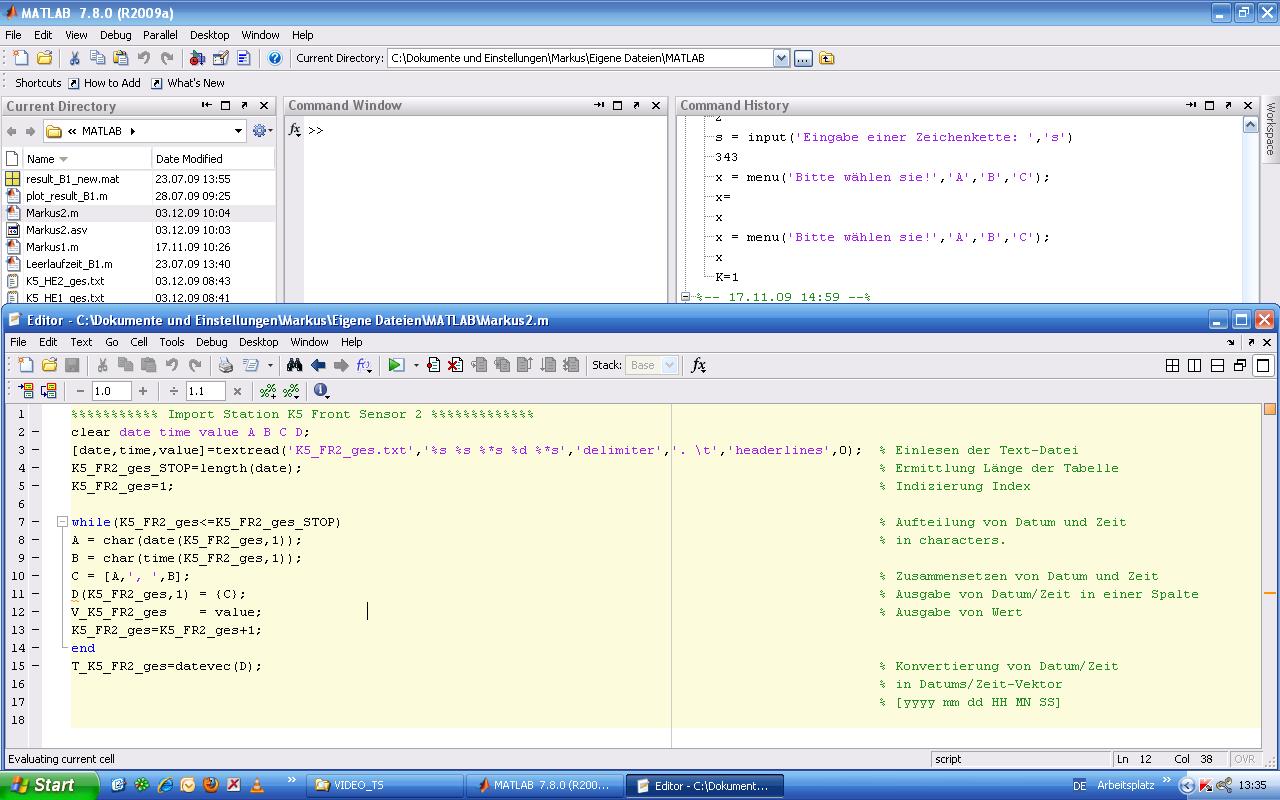The height and width of the screenshot is (800, 1280).
Task: Click the GUIDE icon in the main toolbar
Action: [220, 58]
